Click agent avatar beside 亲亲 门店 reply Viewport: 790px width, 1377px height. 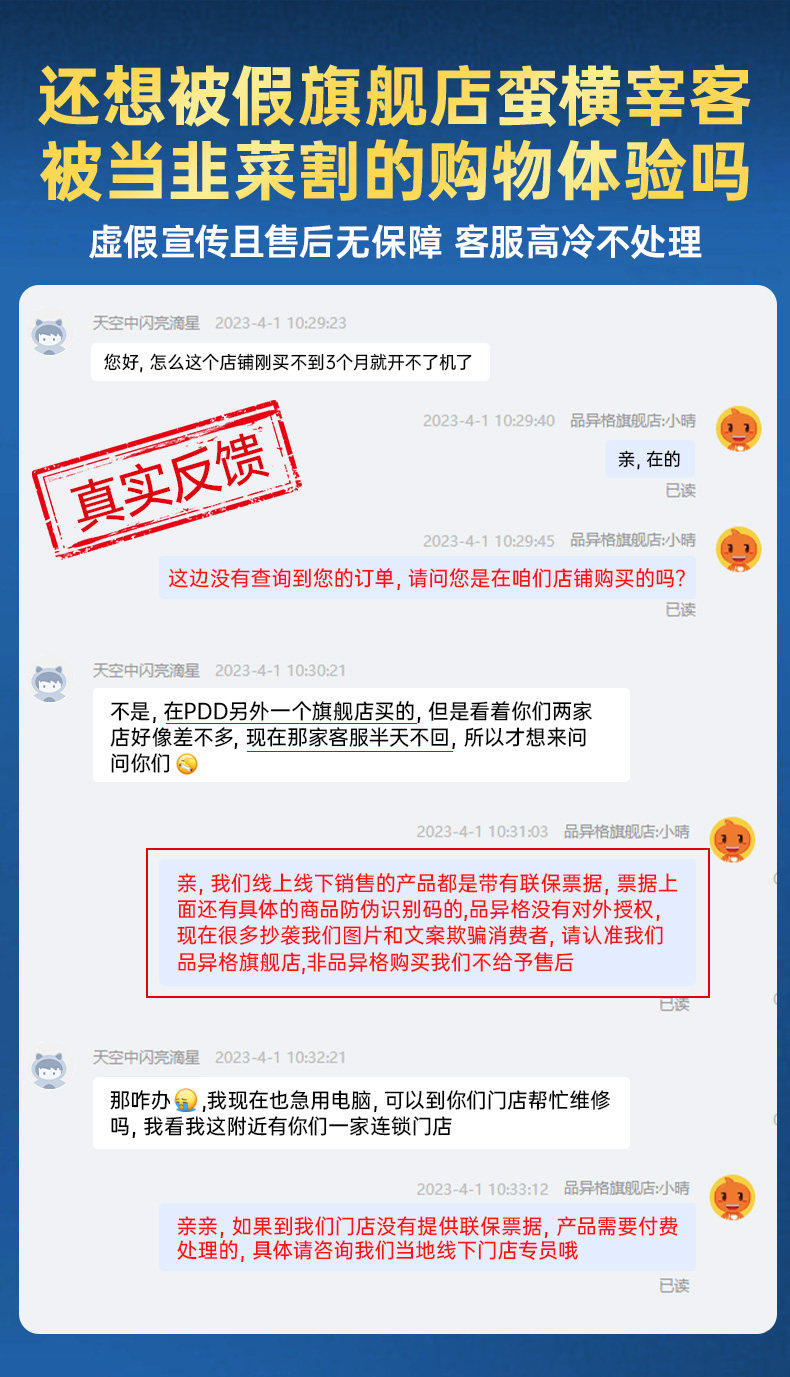coord(732,1197)
